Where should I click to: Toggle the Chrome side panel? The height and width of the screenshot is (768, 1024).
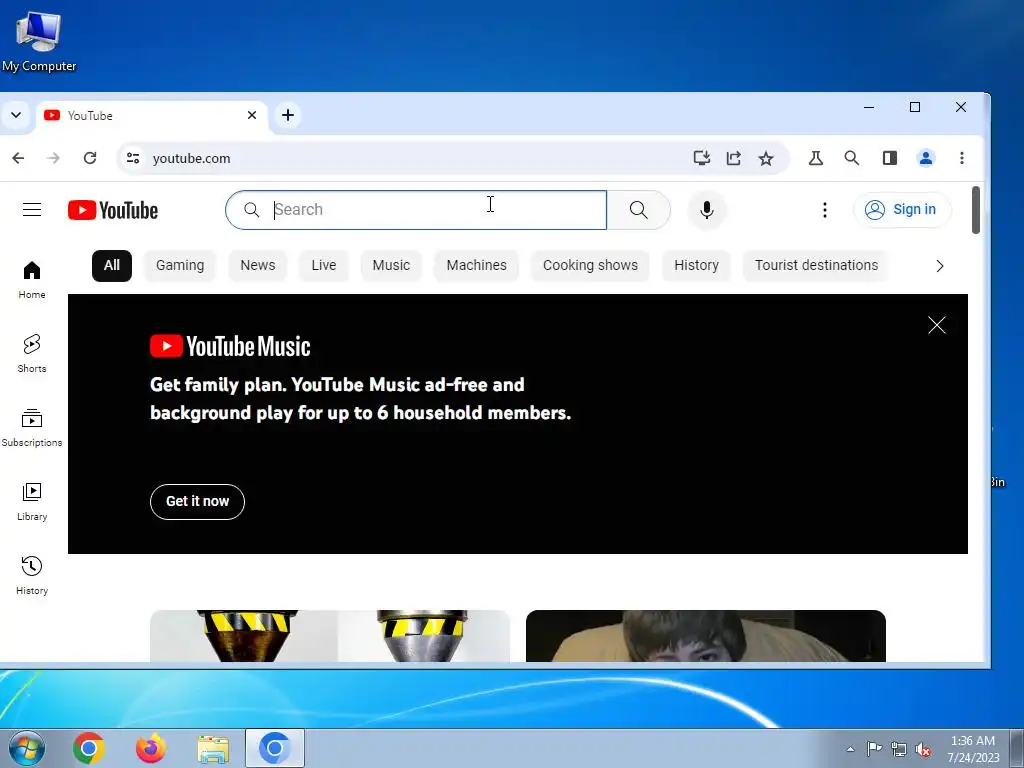(889, 158)
